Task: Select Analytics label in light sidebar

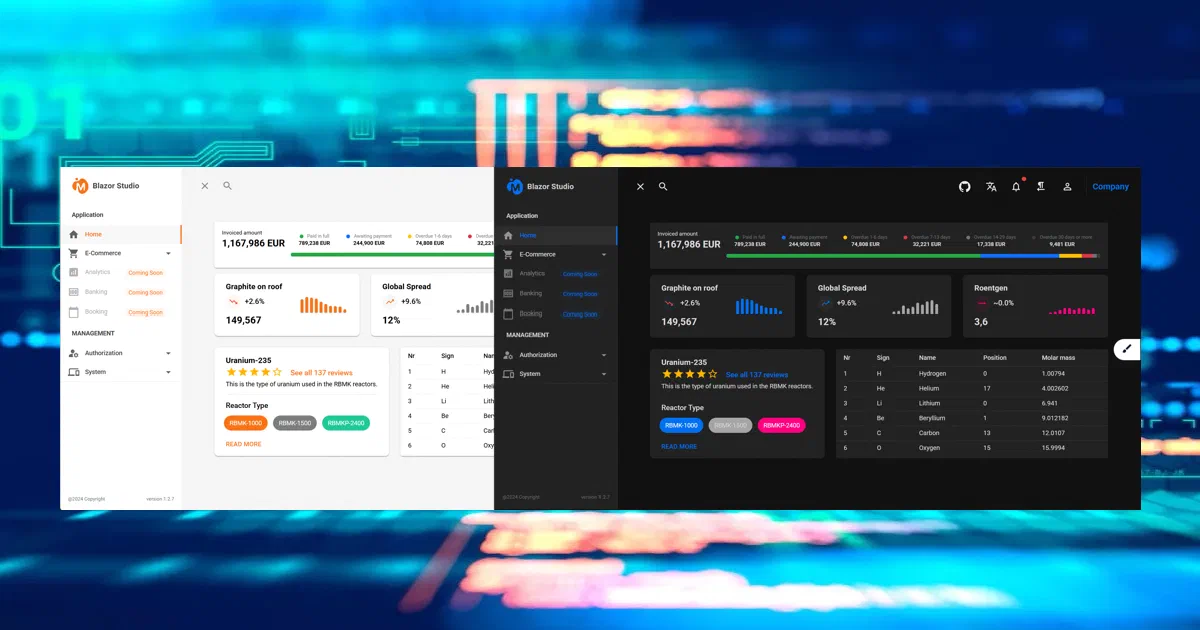Action: click(98, 272)
